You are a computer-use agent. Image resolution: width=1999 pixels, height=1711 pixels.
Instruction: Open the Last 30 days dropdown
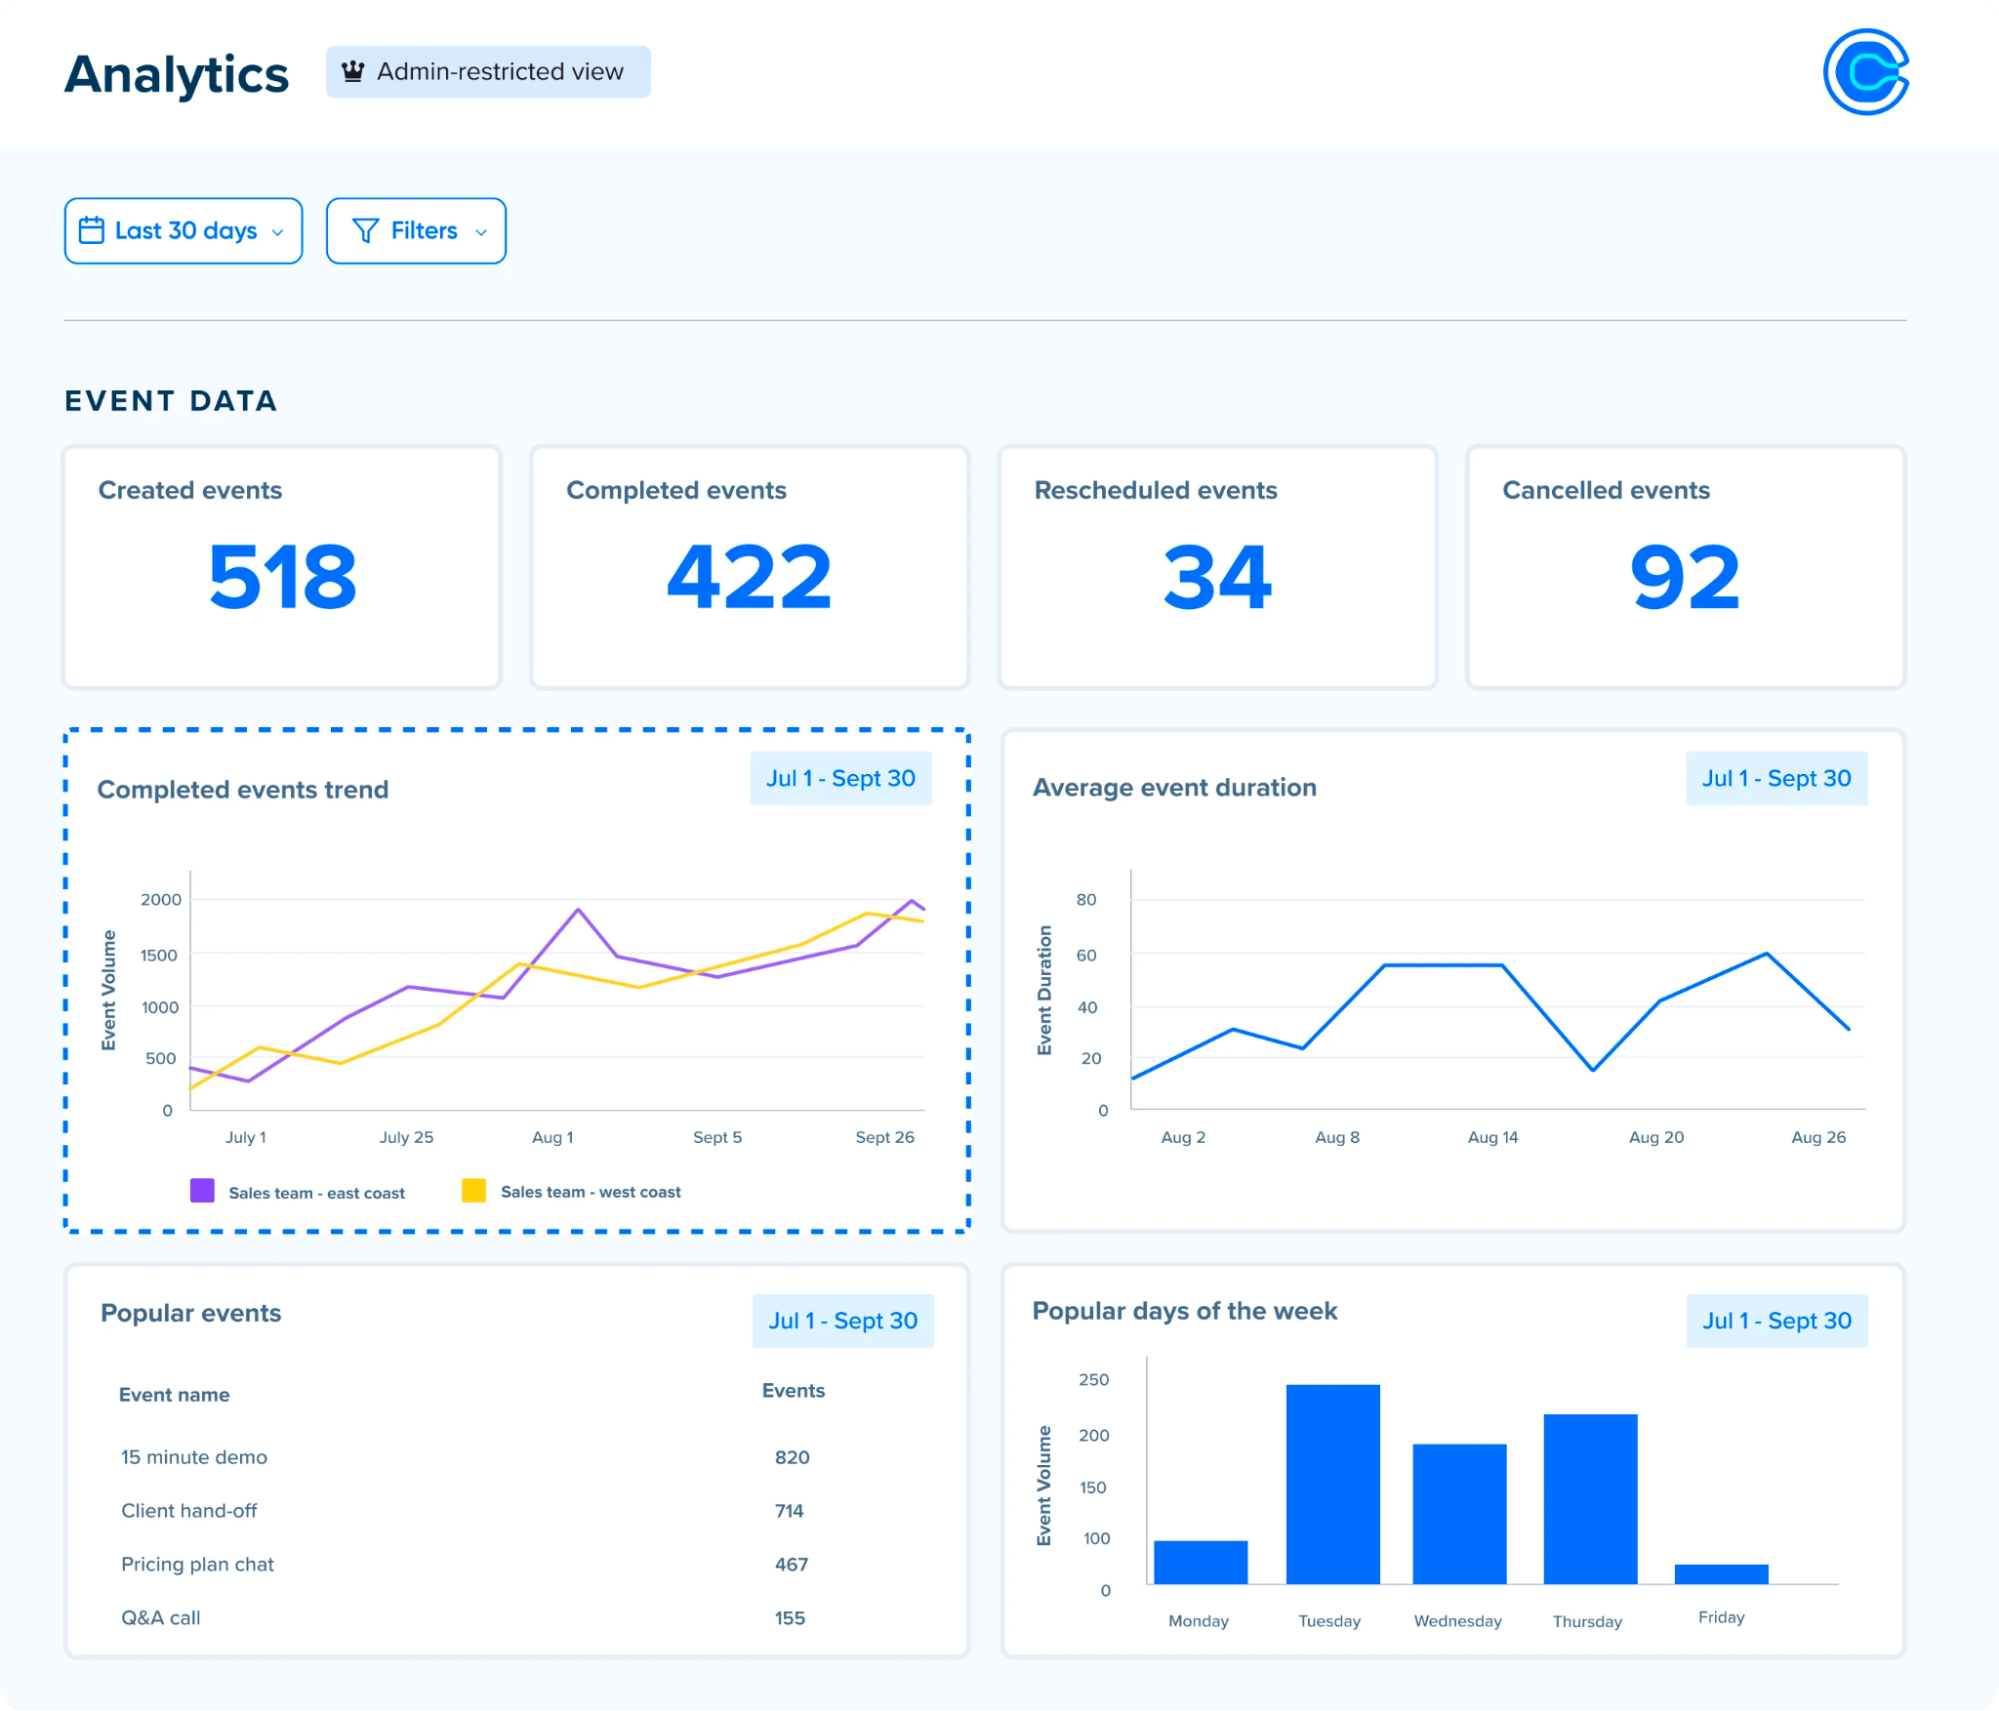[183, 230]
